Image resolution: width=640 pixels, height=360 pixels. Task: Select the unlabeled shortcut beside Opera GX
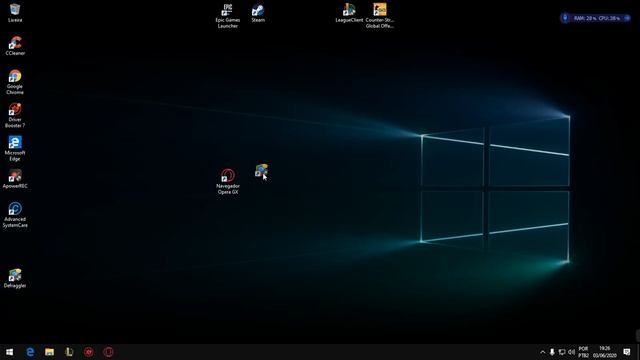[x=261, y=171]
